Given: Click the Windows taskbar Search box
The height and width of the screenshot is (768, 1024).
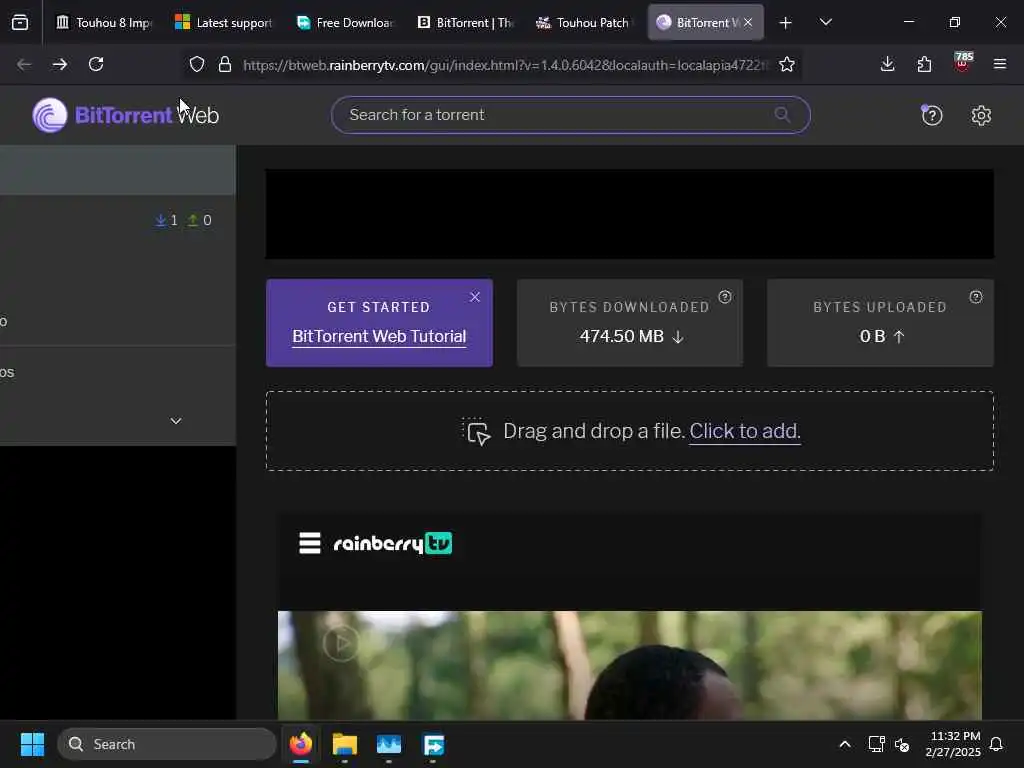Looking at the screenshot, I should point(167,744).
